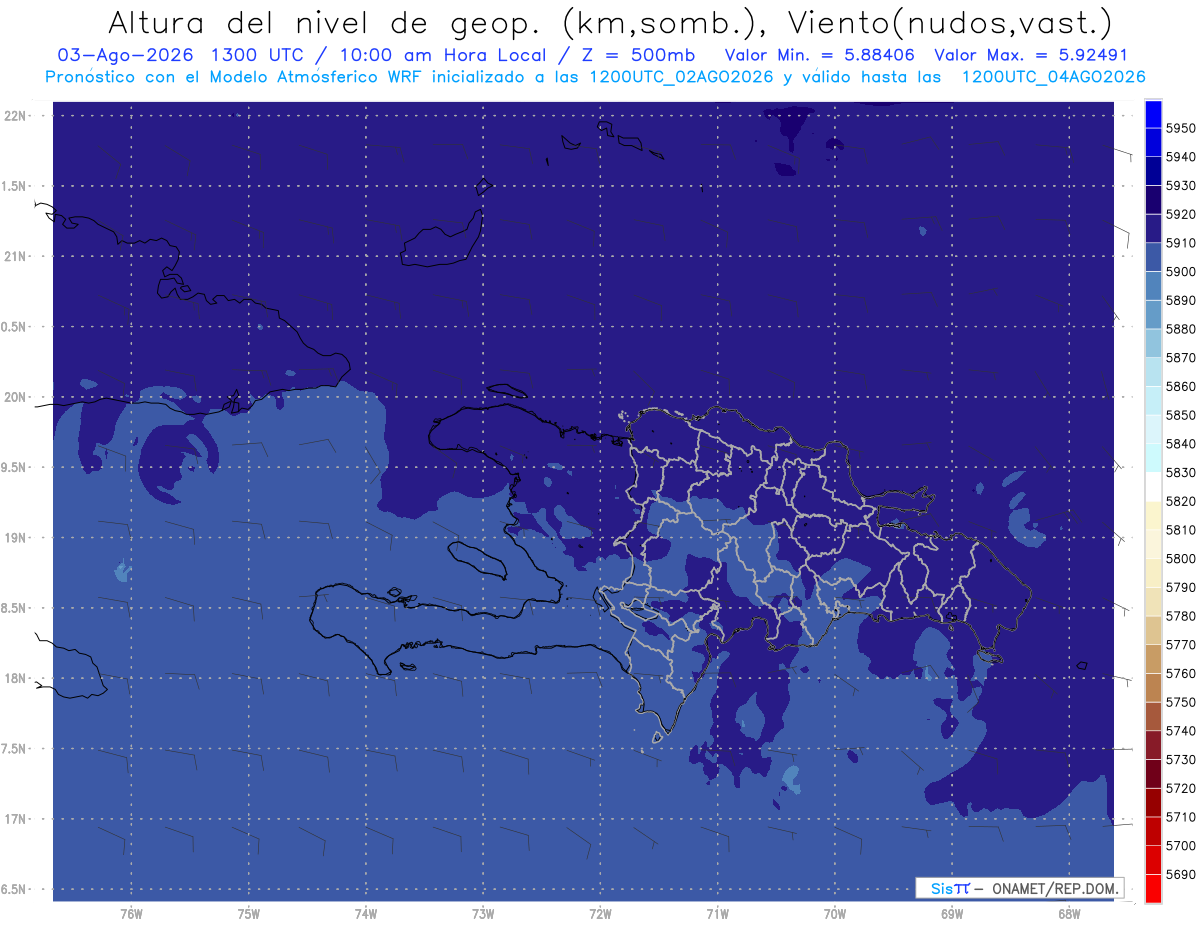Click the '71W' longitude axis label
Screen dimensions: 1200x927
(717, 914)
